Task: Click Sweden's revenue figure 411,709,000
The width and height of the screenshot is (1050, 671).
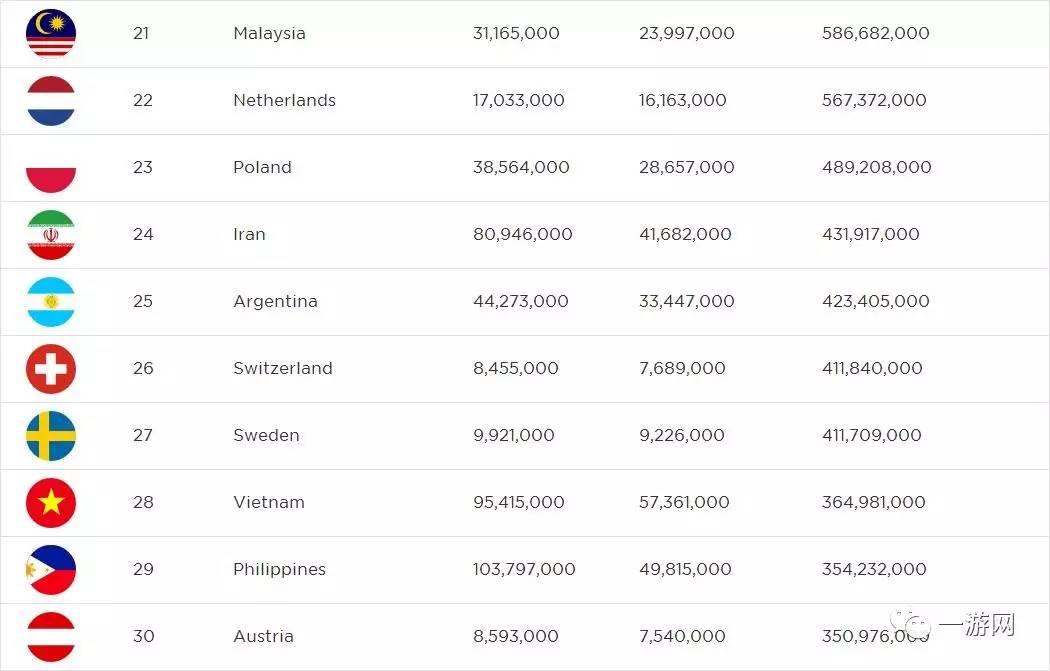Action: point(871,435)
